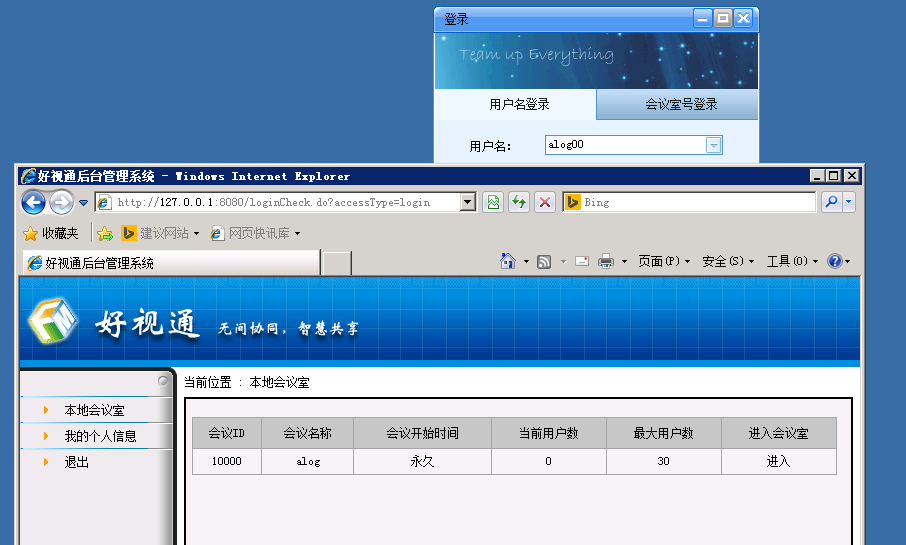
Task: Open a new blank tab button
Action: (x=336, y=264)
